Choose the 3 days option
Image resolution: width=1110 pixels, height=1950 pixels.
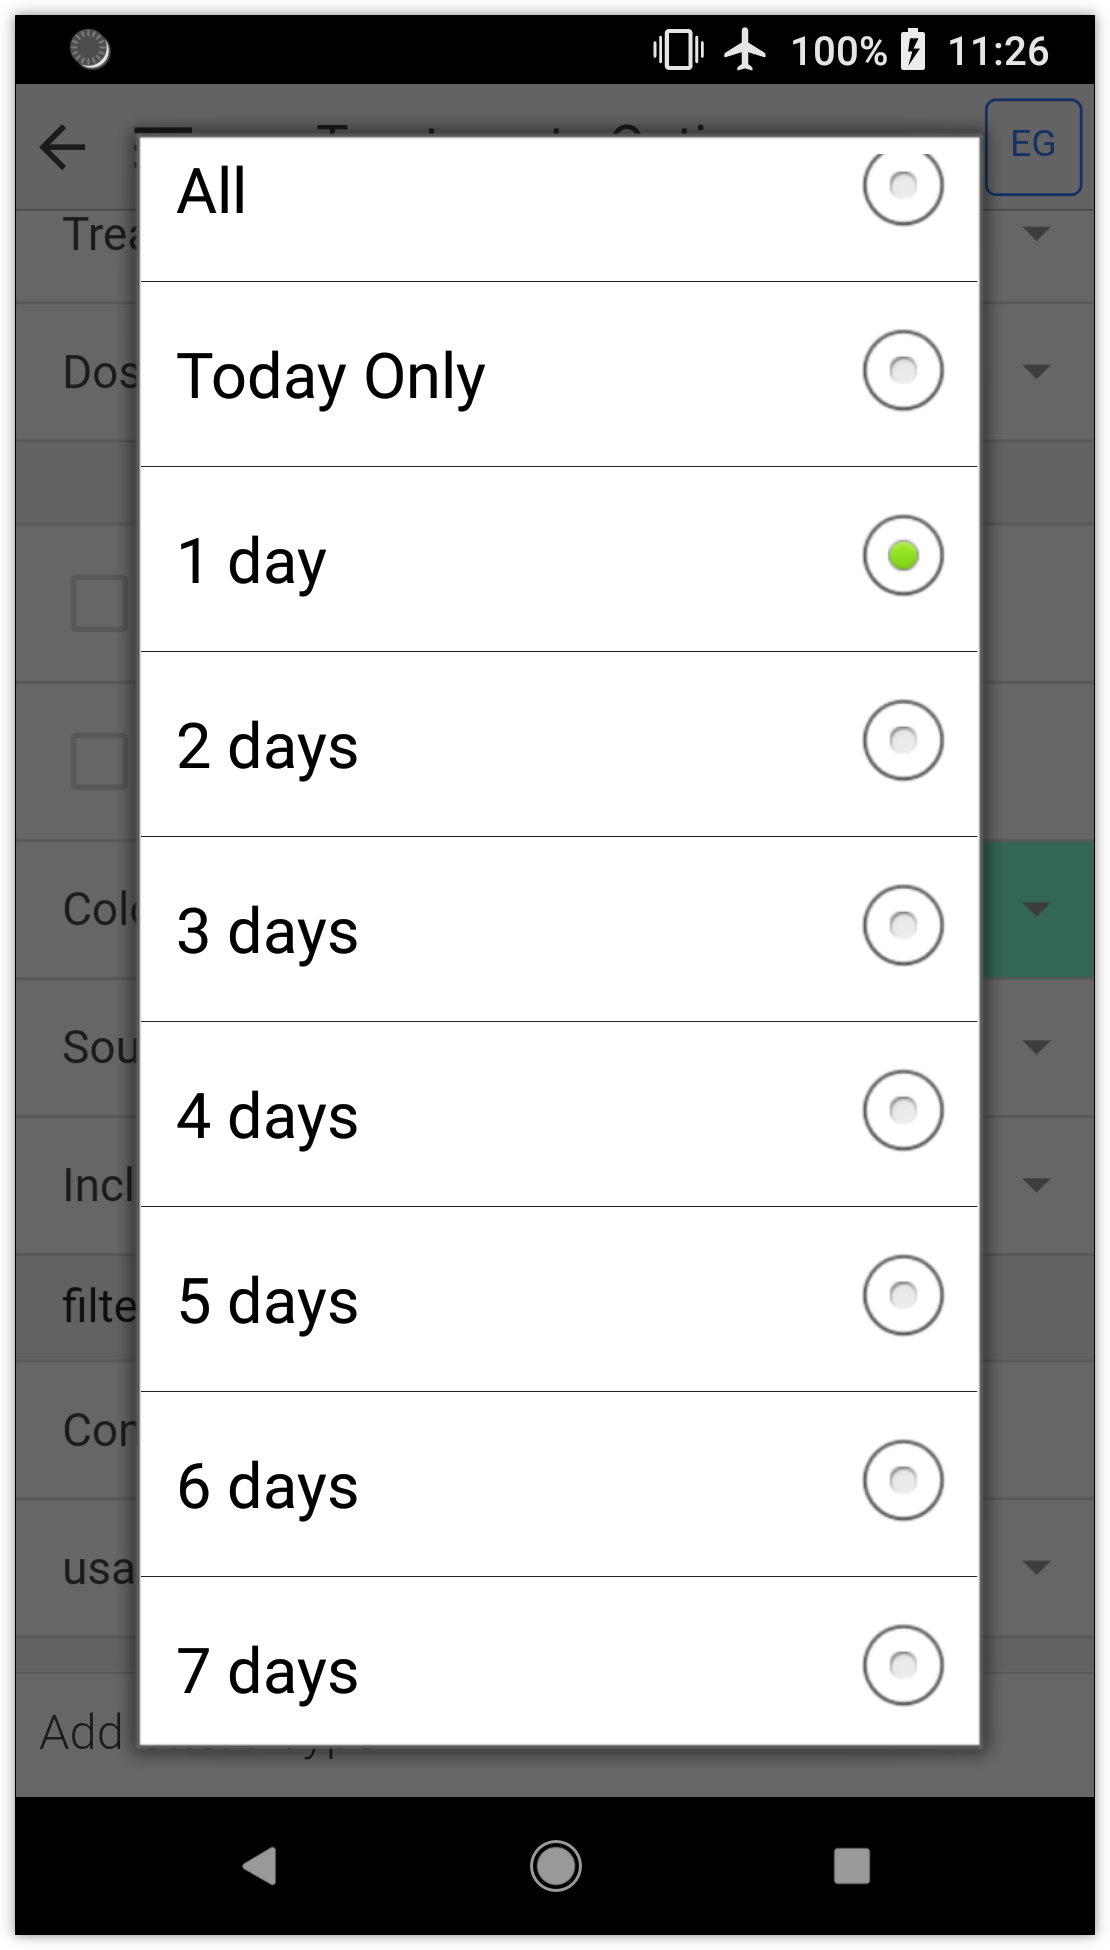[x=558, y=930]
